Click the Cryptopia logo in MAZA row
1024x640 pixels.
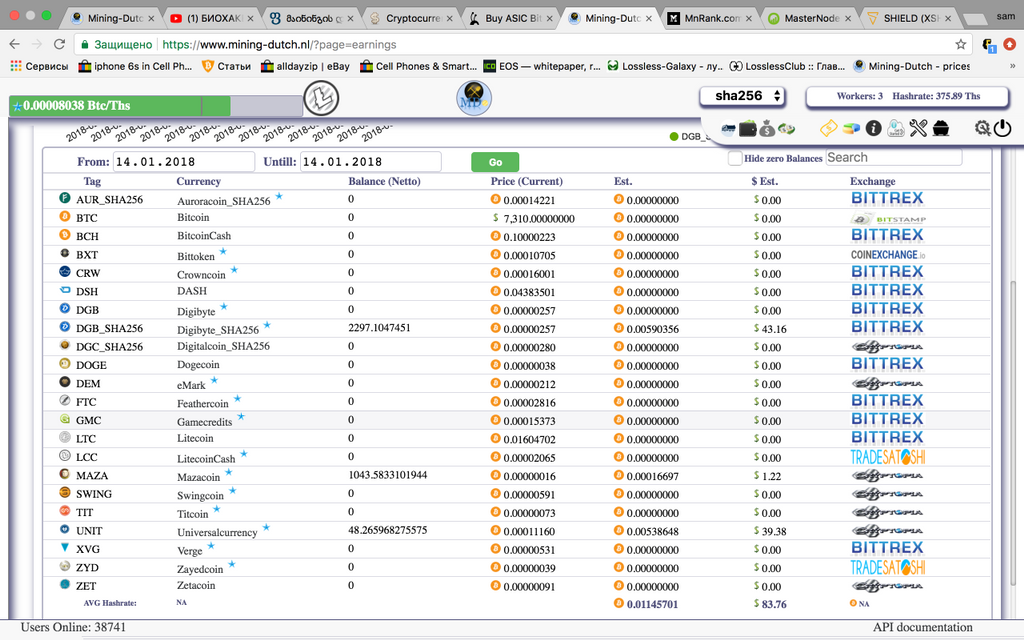pos(887,475)
